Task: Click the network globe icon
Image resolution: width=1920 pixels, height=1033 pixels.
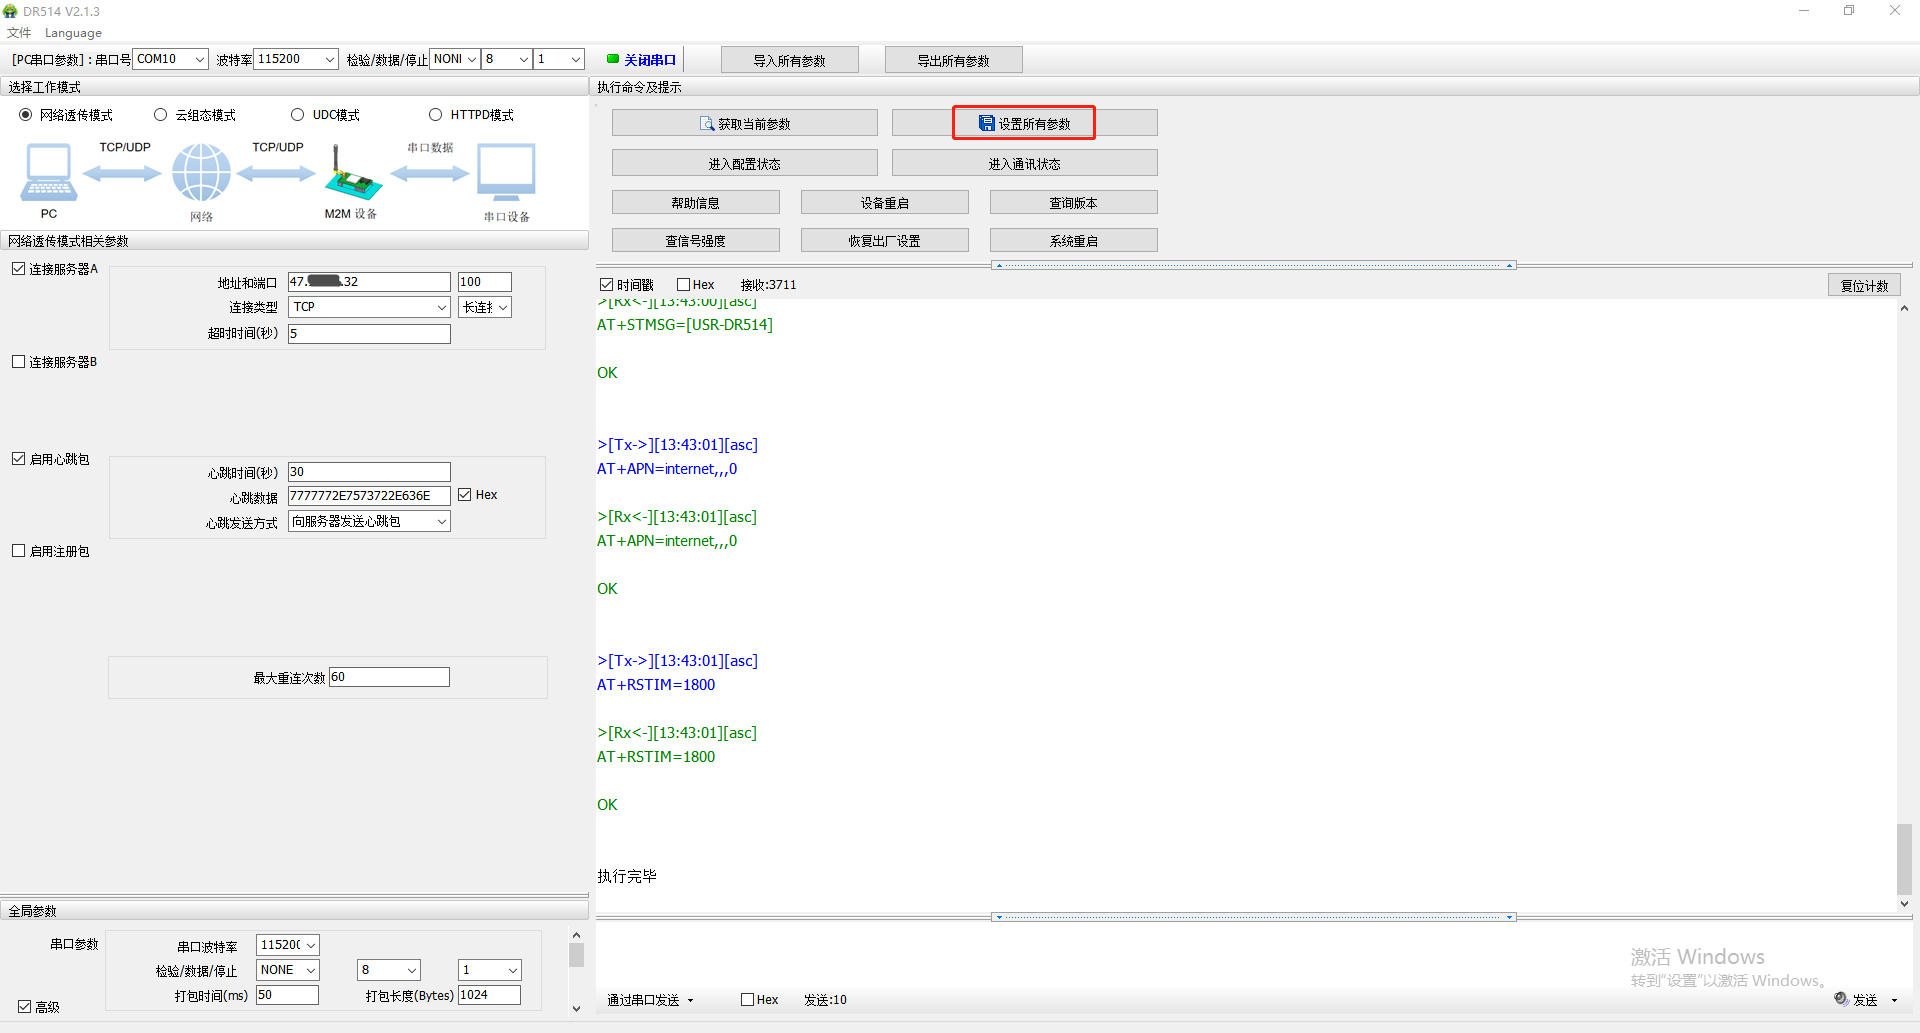Action: (201, 172)
